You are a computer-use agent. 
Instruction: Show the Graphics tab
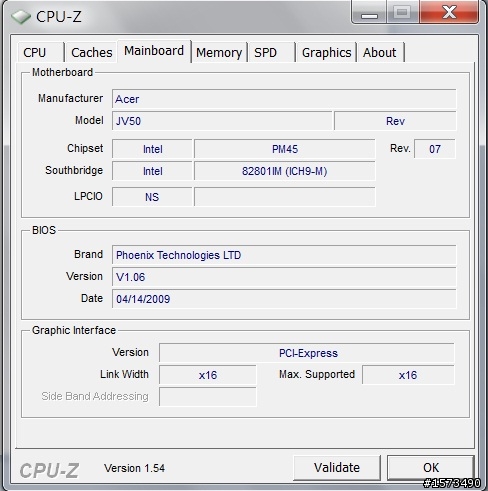(x=326, y=52)
